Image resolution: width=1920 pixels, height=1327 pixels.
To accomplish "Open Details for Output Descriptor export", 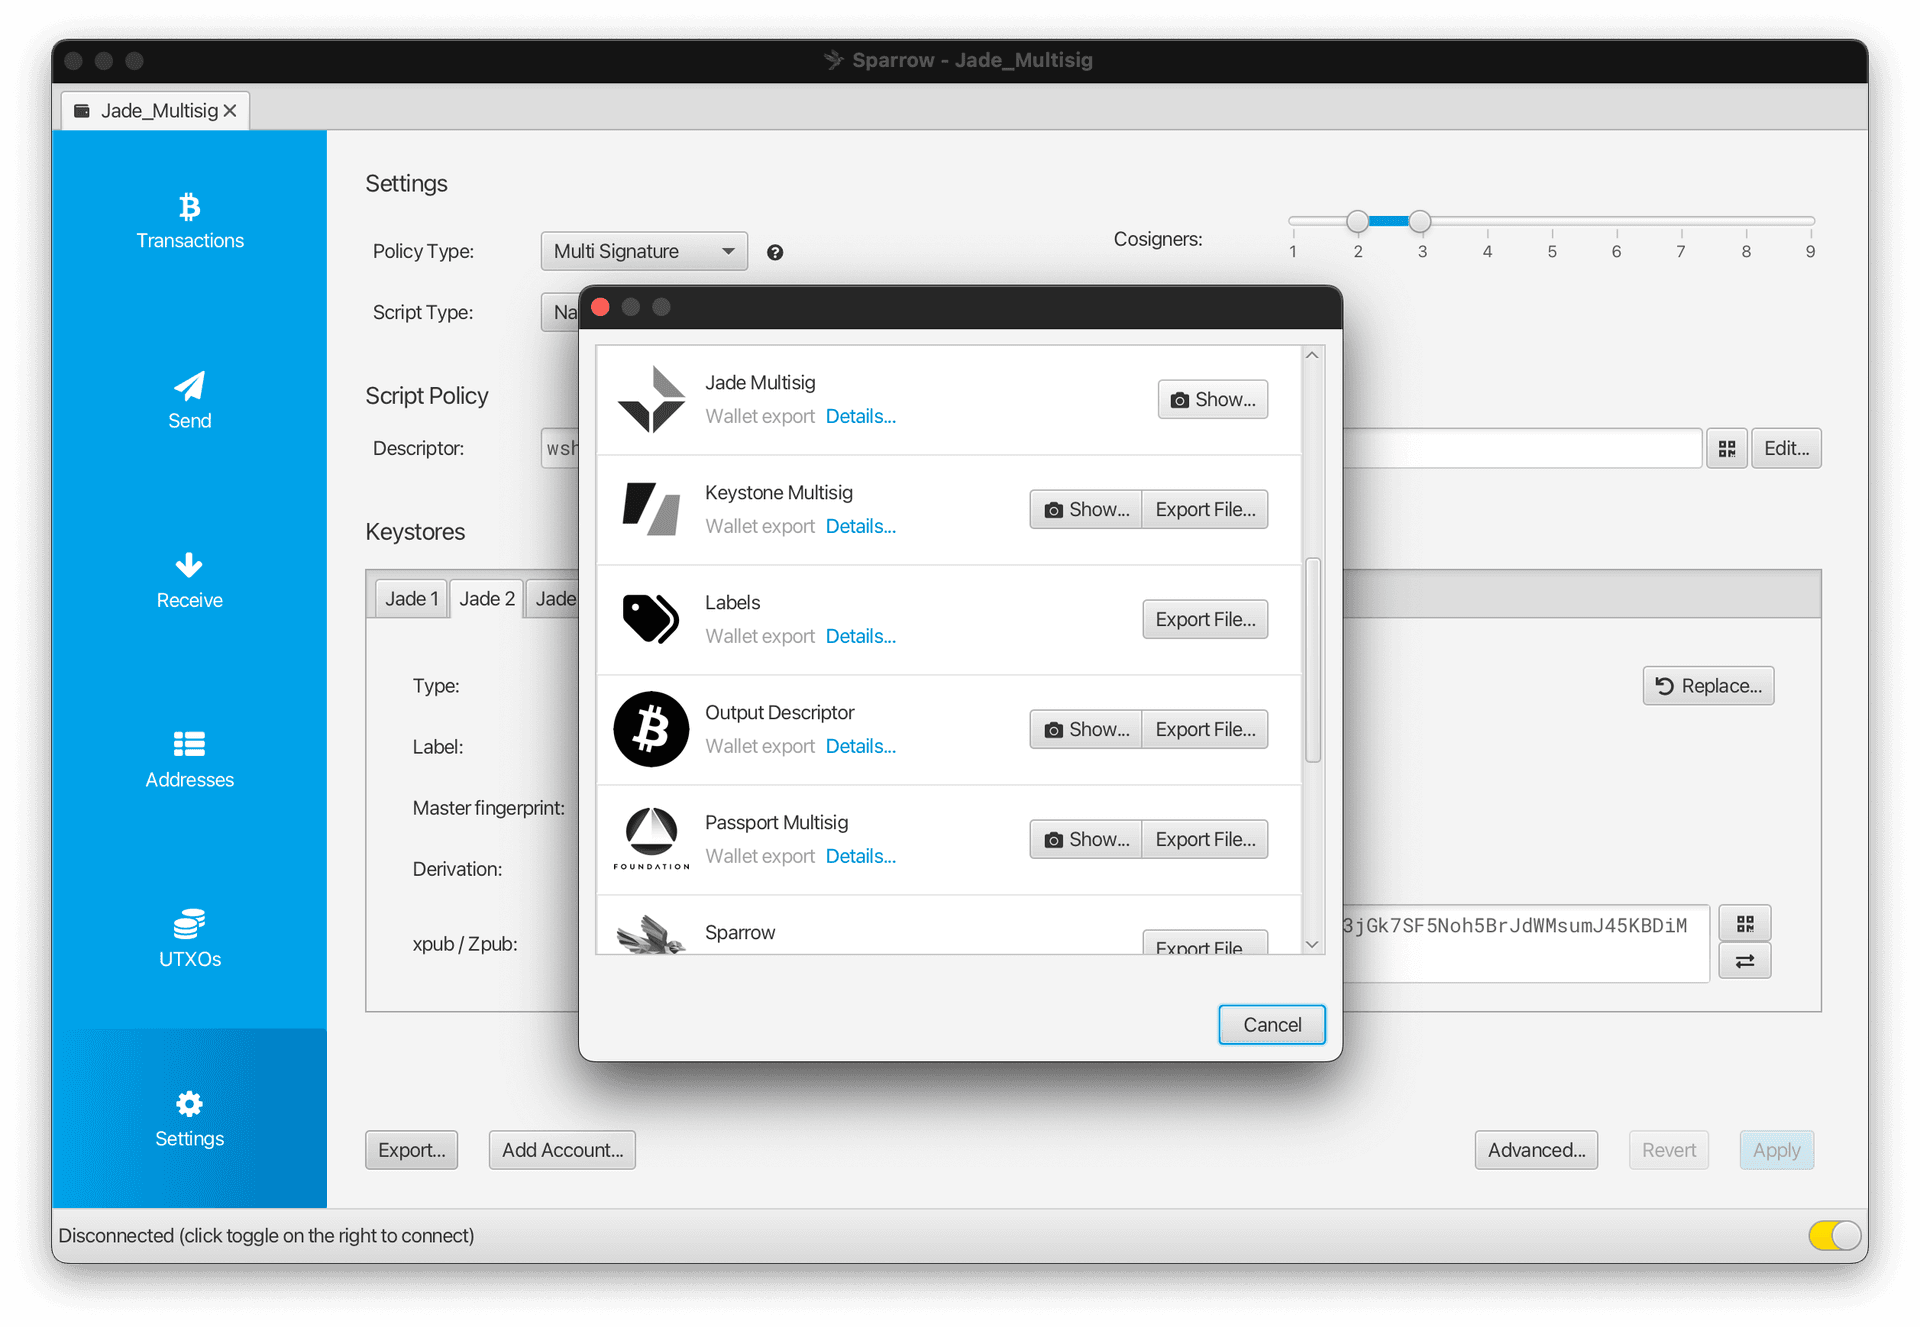I will (x=861, y=747).
